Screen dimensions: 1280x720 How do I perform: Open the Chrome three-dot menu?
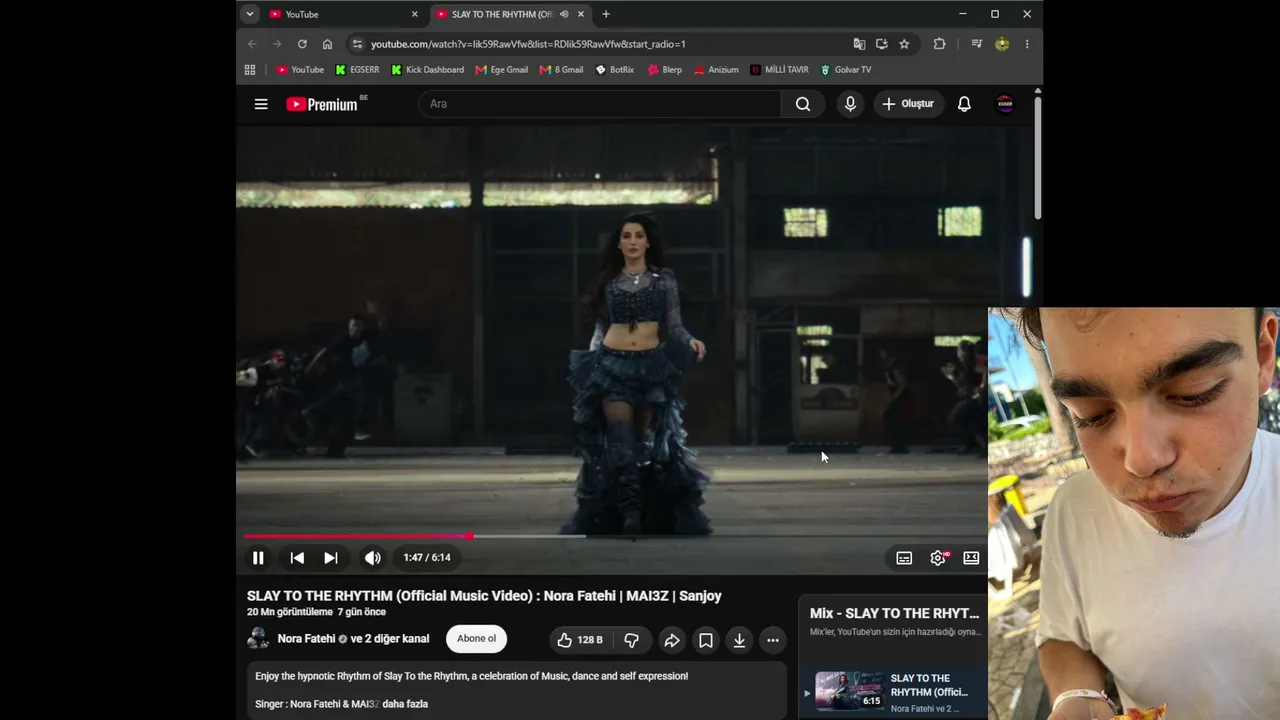pyautogui.click(x=1027, y=44)
